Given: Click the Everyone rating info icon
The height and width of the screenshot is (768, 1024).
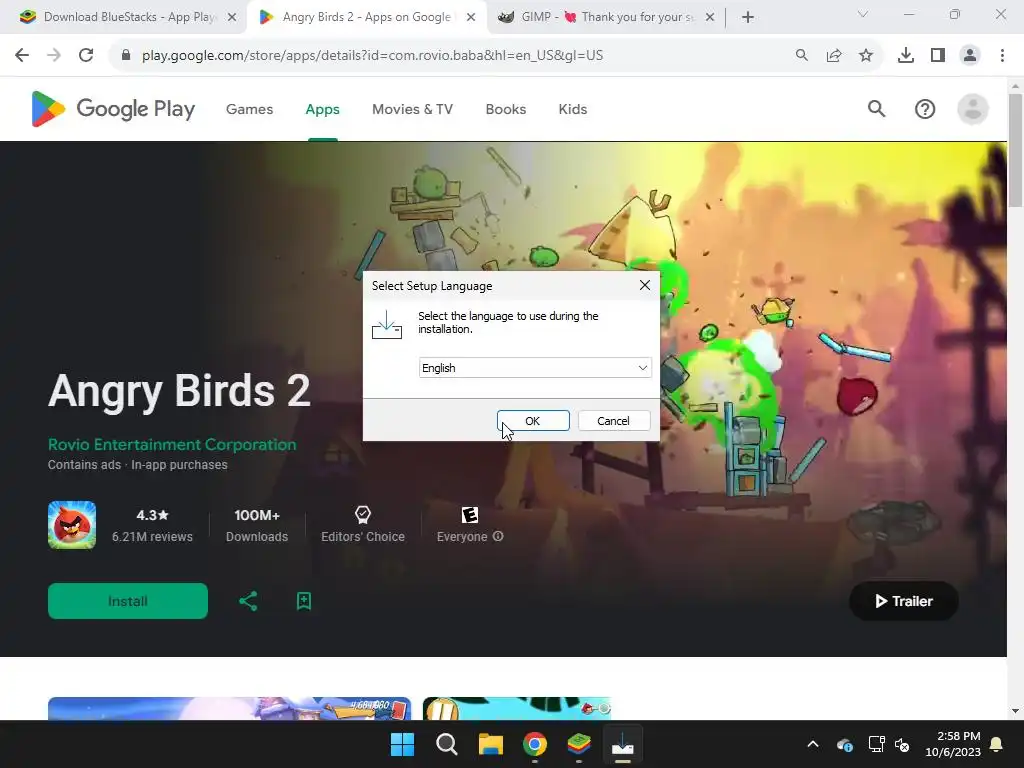Looking at the screenshot, I should click(498, 536).
